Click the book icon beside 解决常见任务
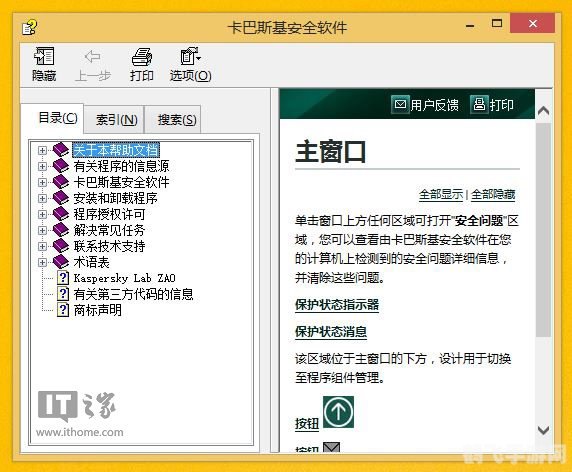Viewport: 572px width, 472px height. pyautogui.click(x=61, y=230)
